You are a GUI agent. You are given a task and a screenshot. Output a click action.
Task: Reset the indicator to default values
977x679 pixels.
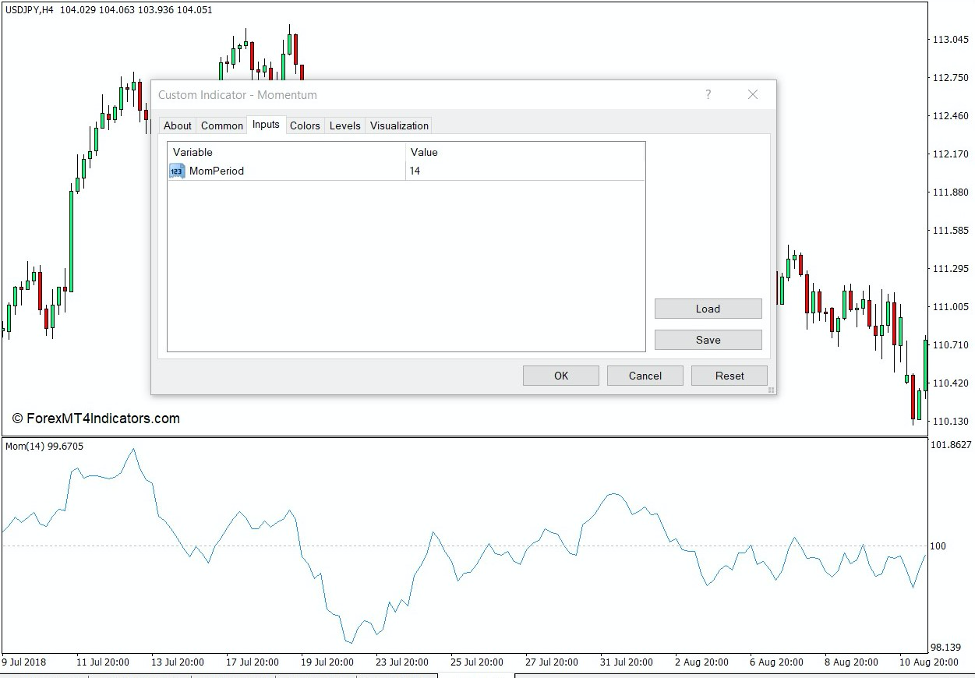click(x=729, y=375)
